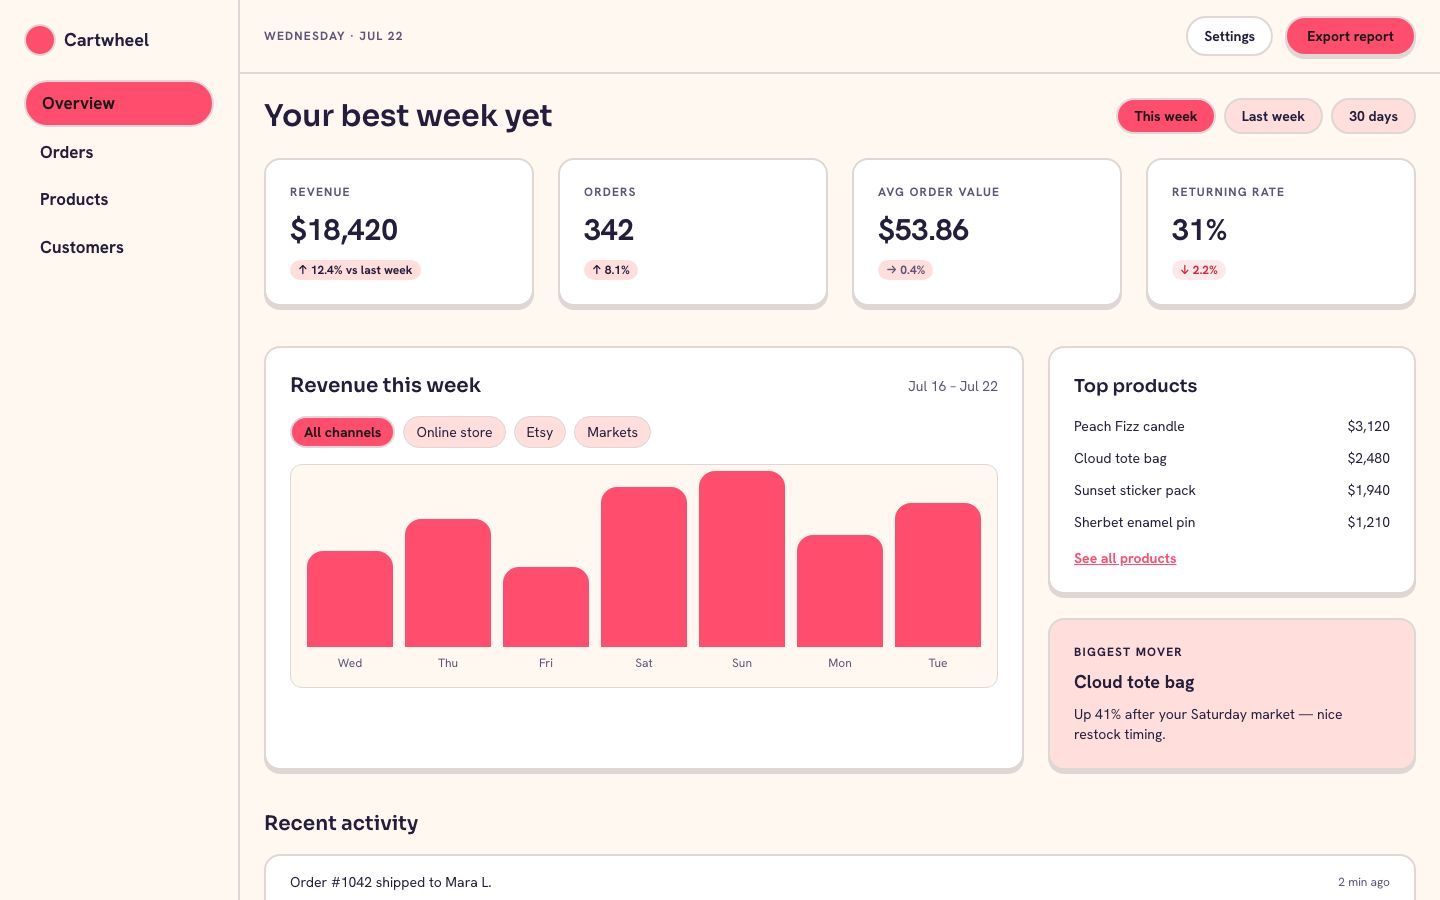Click the Mon revenue bar
The image size is (1440, 900).
[x=840, y=591]
